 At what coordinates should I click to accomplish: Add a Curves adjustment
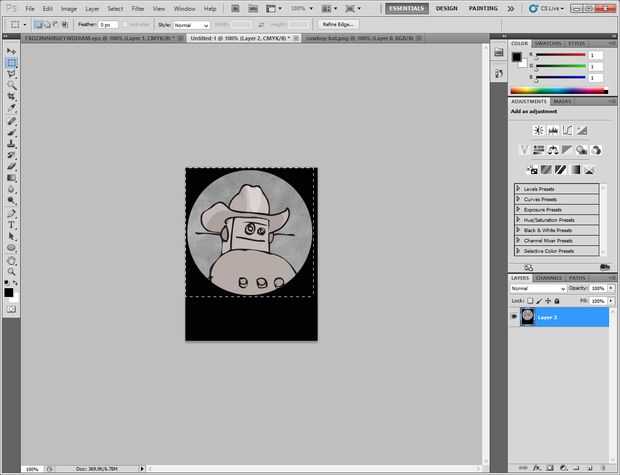(x=567, y=130)
